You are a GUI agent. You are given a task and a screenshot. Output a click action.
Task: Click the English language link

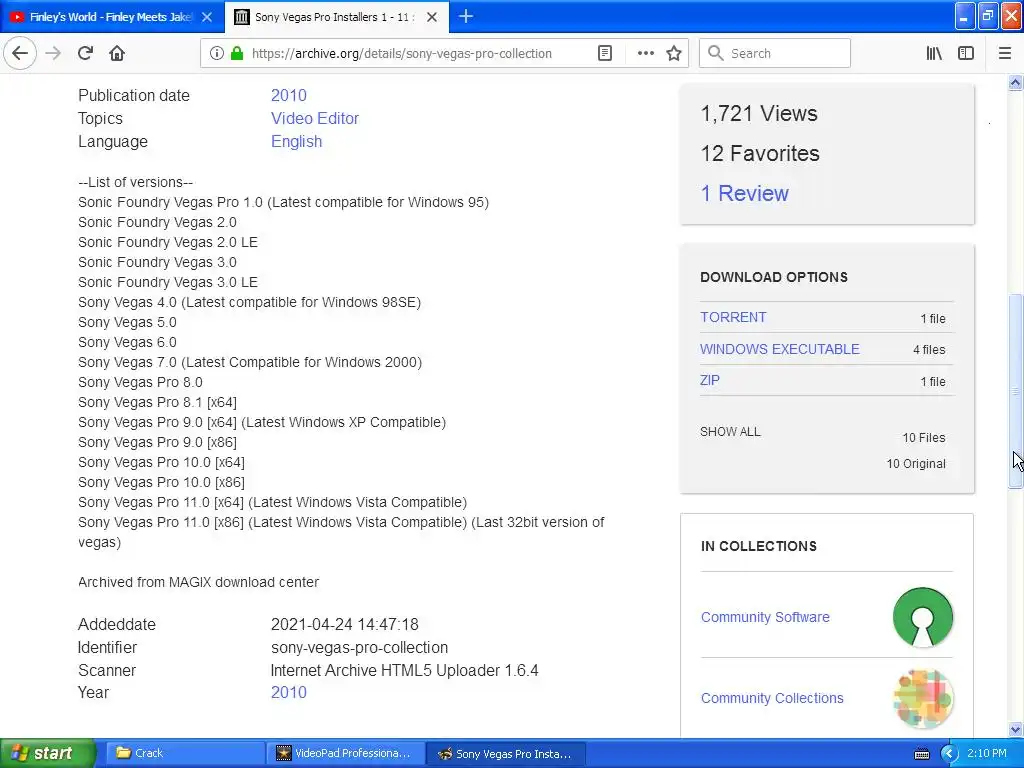[x=296, y=142]
